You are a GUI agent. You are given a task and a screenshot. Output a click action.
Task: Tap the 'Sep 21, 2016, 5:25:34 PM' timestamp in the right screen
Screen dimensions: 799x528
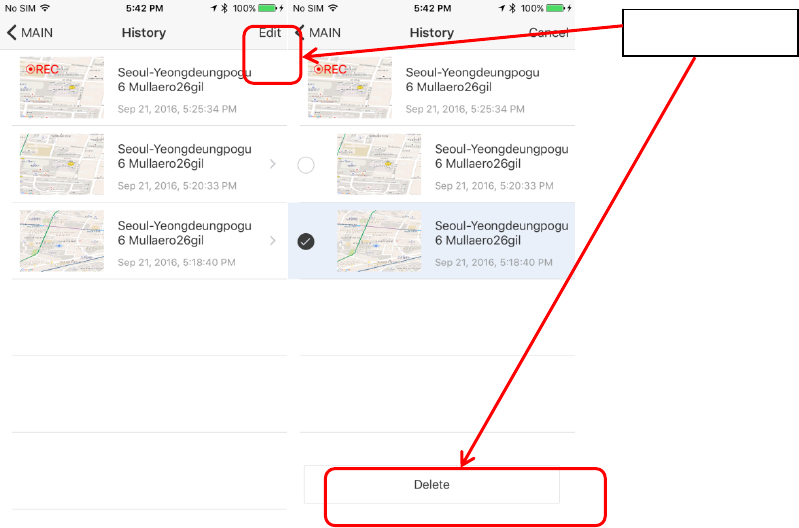pyautogui.click(x=465, y=109)
